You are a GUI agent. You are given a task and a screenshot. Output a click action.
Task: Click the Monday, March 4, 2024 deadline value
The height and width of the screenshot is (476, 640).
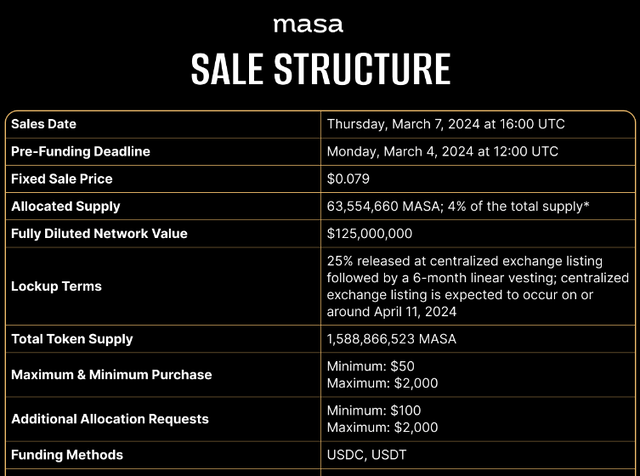click(x=442, y=151)
